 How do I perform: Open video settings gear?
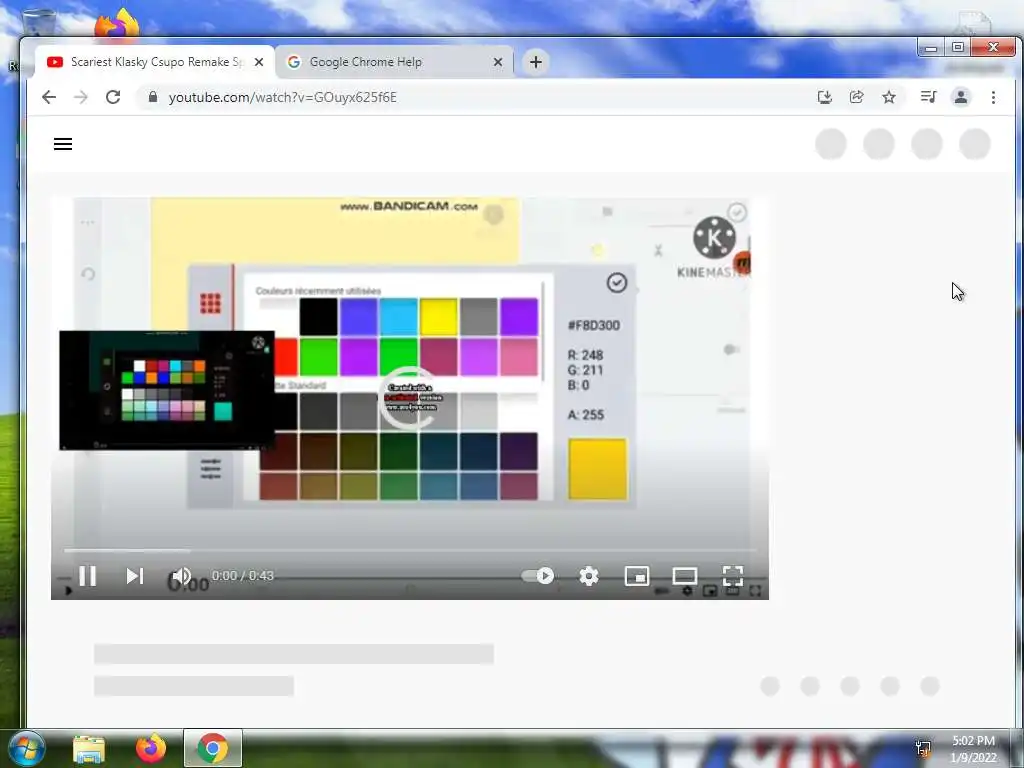(x=588, y=575)
